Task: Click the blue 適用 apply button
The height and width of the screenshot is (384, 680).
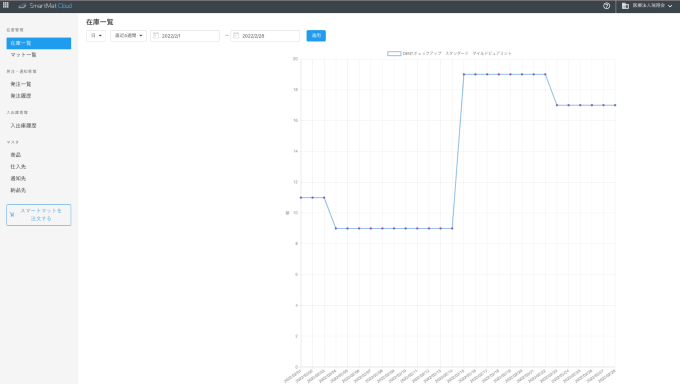Action: (316, 36)
